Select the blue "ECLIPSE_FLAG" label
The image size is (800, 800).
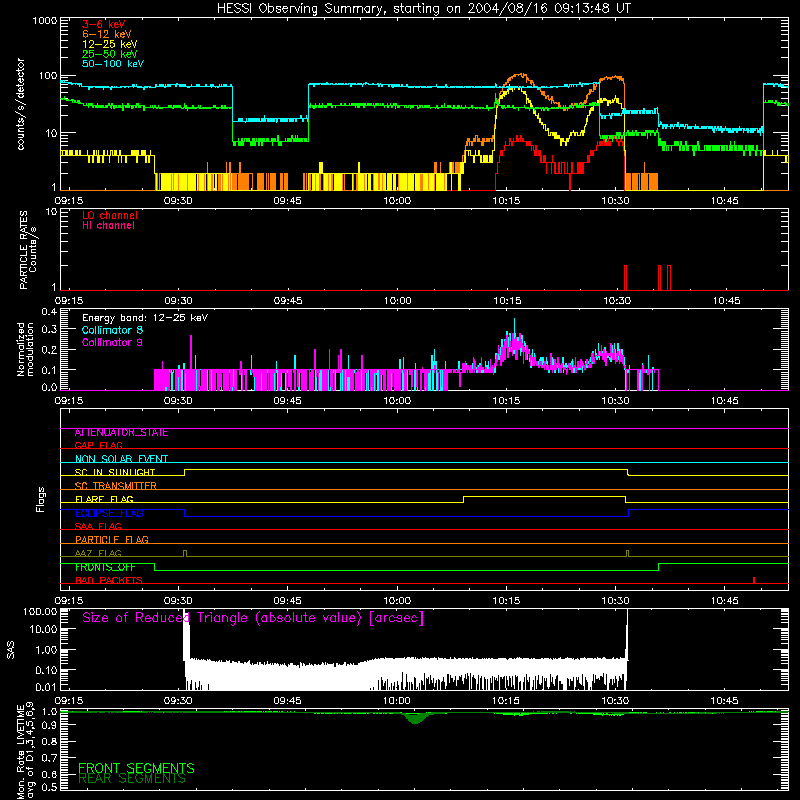tap(109, 513)
